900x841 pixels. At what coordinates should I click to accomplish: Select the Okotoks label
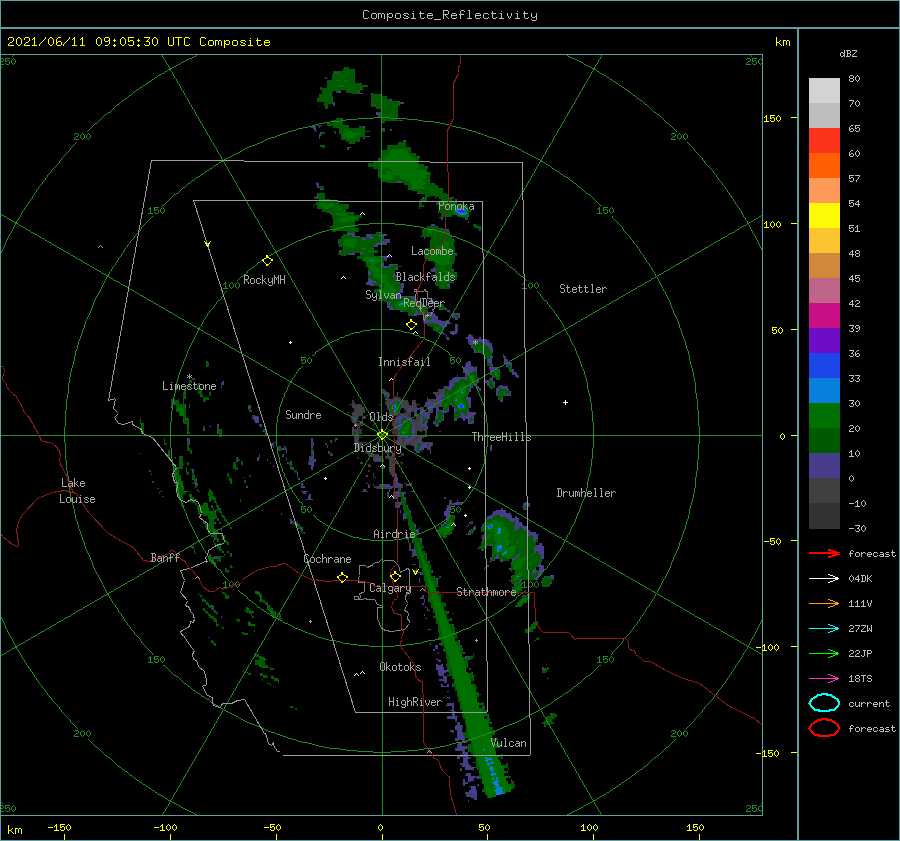coord(400,667)
